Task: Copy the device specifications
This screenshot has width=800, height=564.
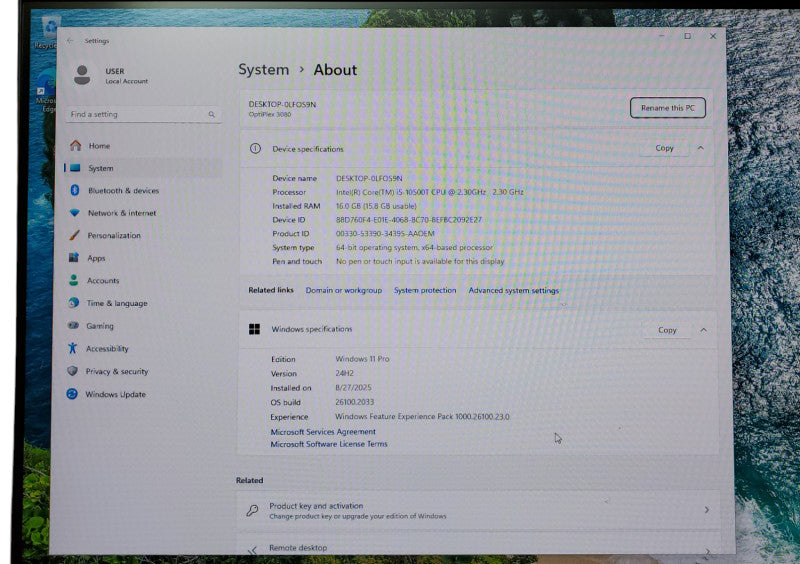Action: point(664,148)
